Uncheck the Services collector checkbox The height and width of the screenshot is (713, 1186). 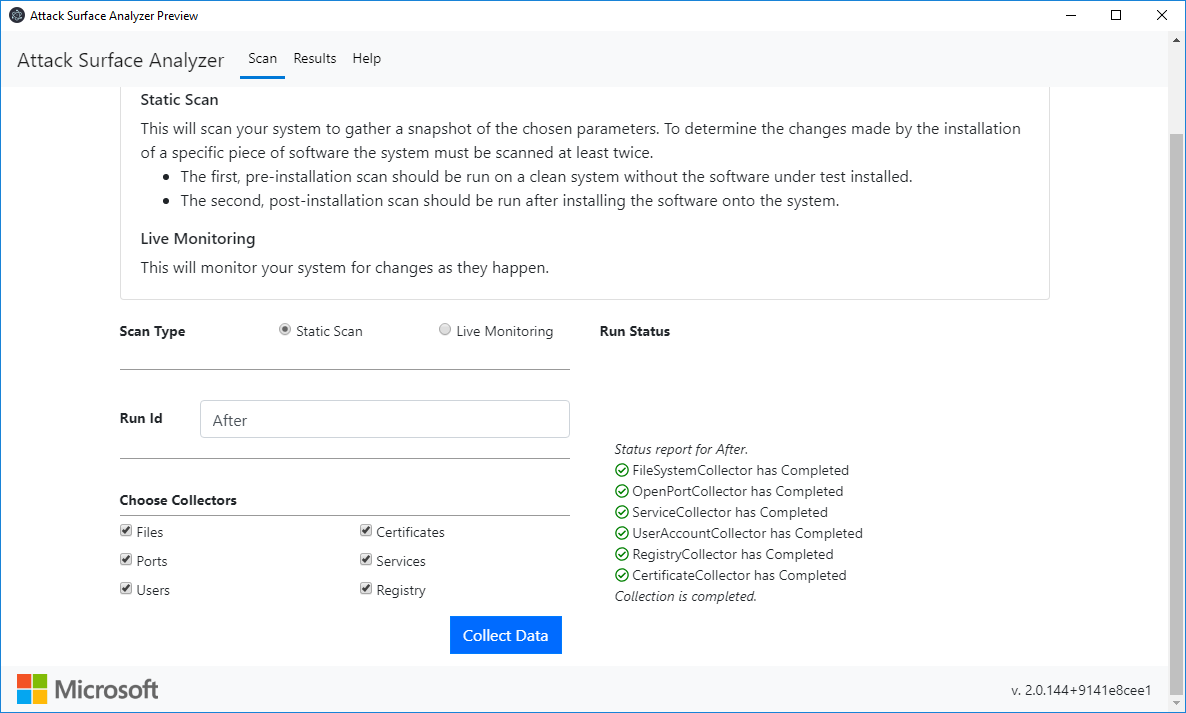tap(366, 560)
